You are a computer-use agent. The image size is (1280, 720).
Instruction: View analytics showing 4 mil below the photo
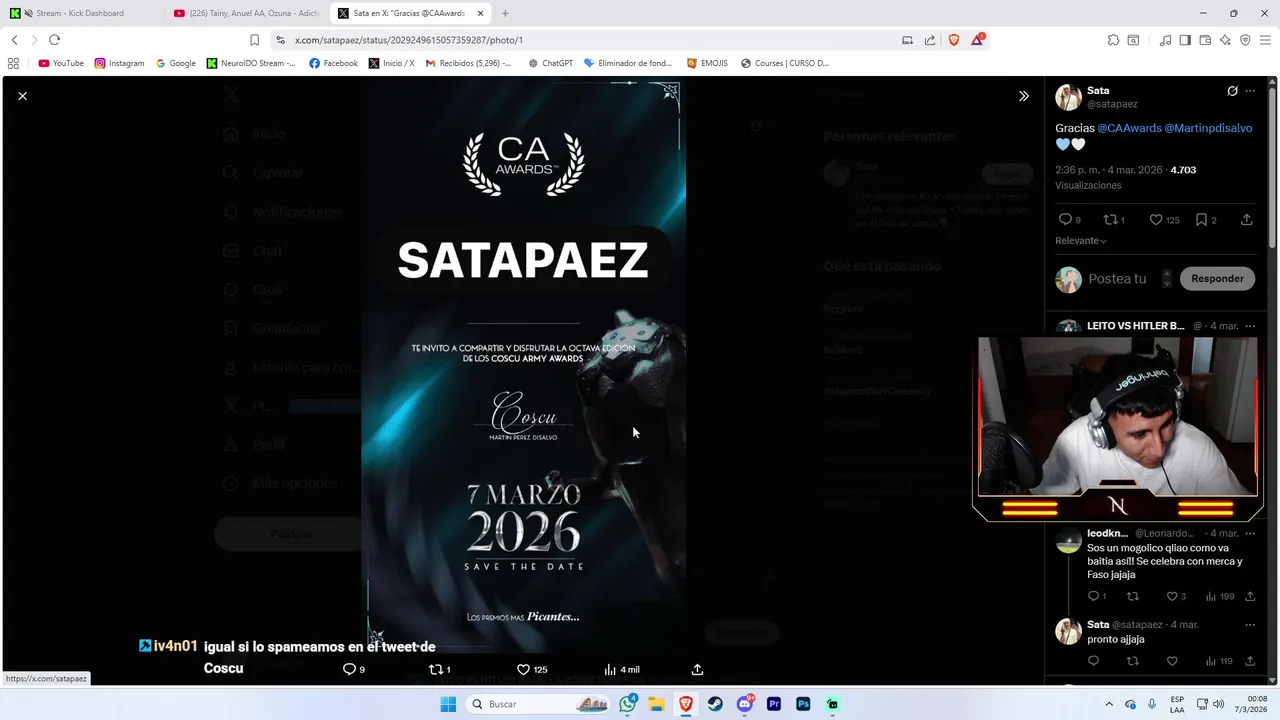click(621, 670)
